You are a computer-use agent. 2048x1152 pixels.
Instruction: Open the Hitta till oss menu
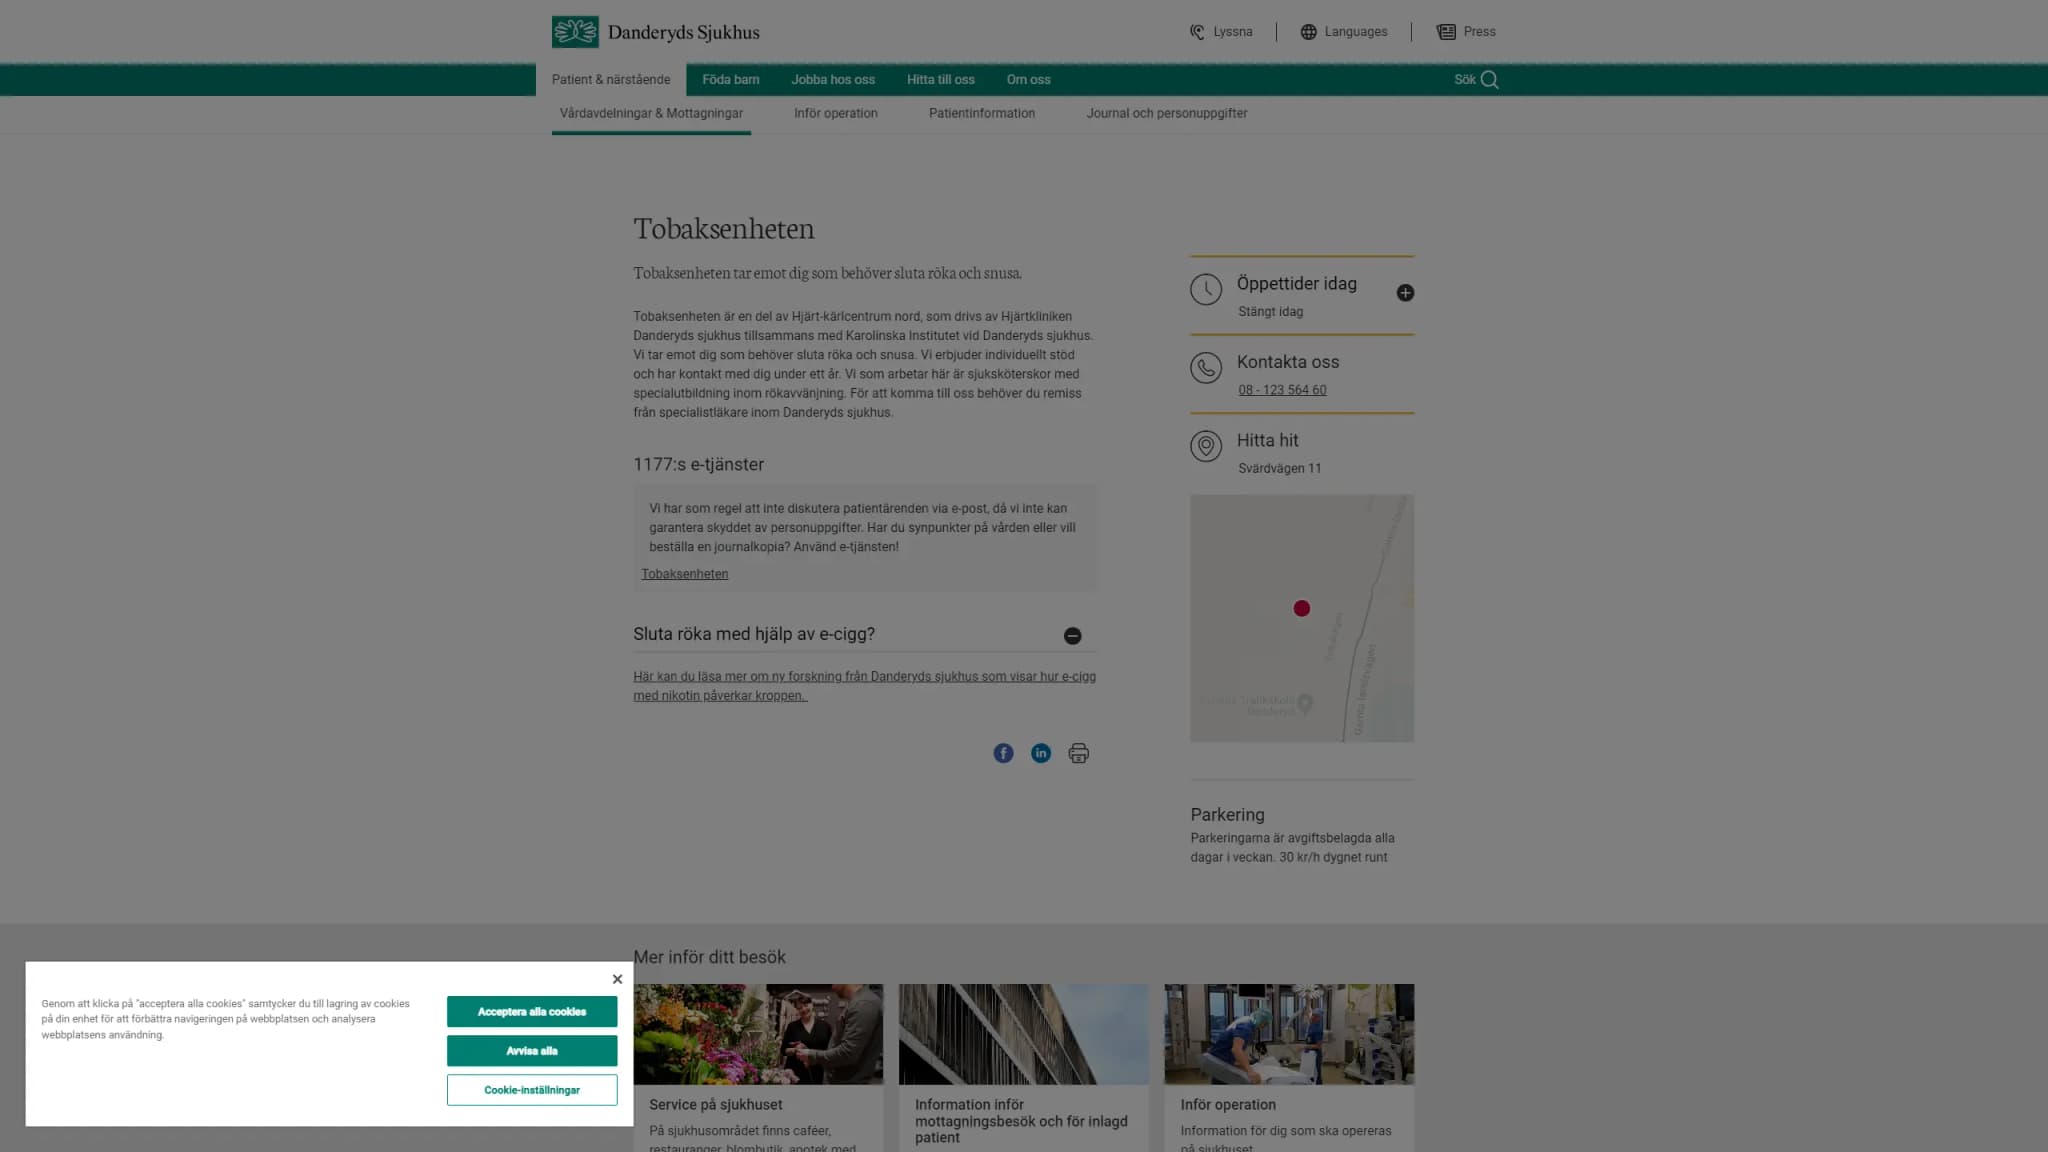(x=940, y=80)
